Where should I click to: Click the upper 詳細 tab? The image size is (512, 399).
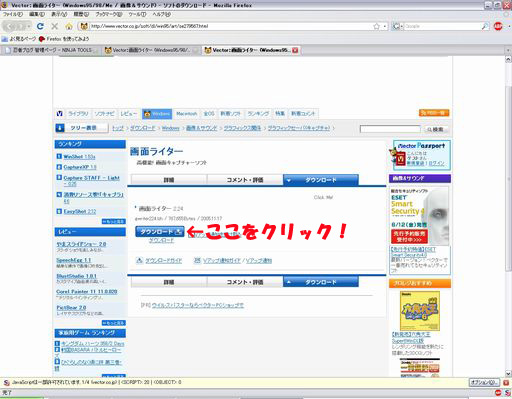169,180
